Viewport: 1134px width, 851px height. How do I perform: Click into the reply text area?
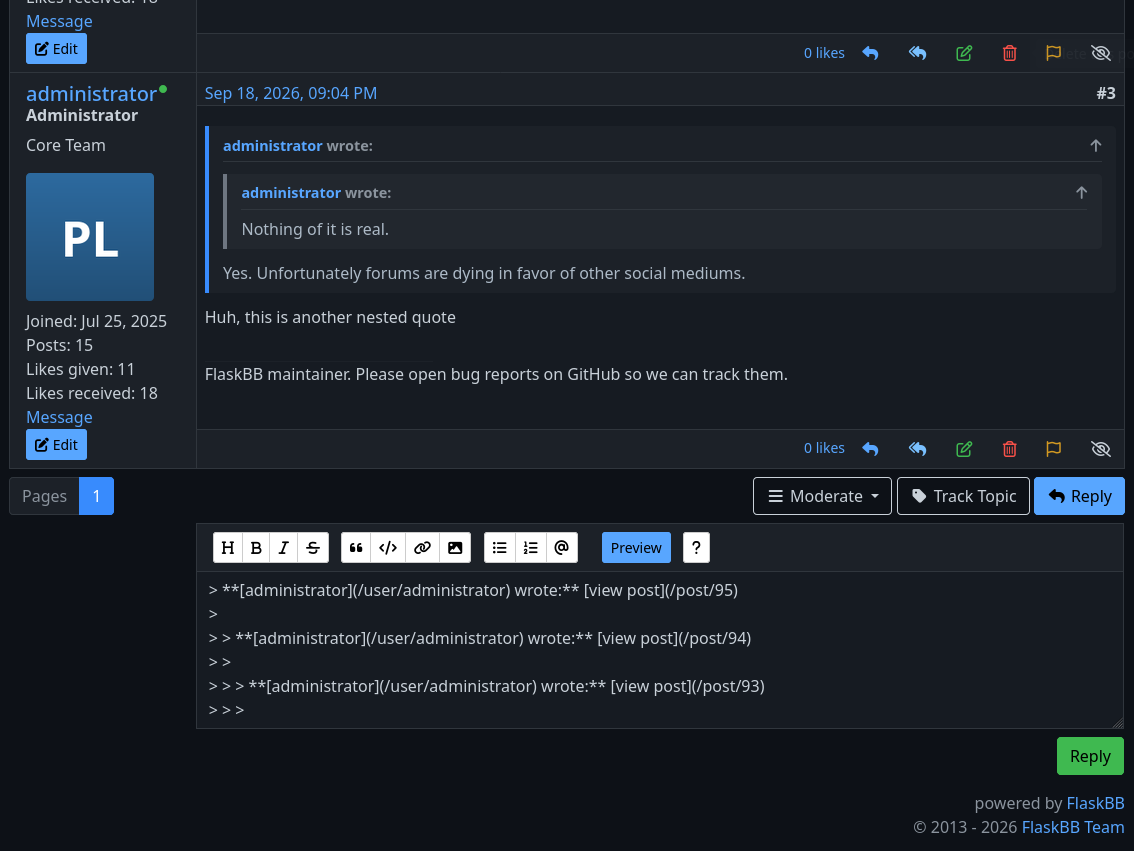[x=660, y=650]
